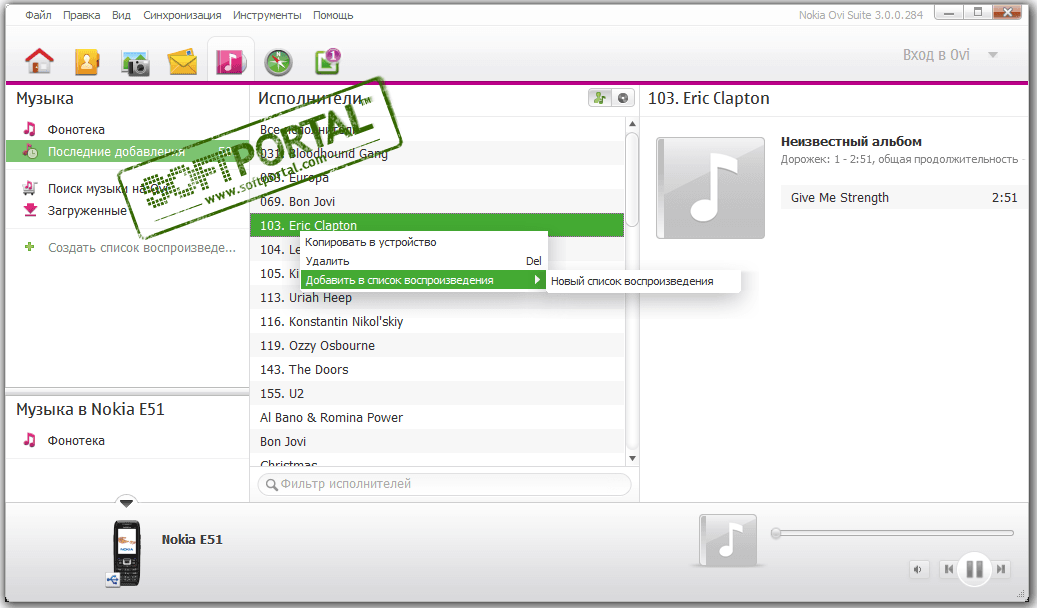Select artist 155. U2
Image resolution: width=1037 pixels, height=608 pixels.
click(x=437, y=393)
